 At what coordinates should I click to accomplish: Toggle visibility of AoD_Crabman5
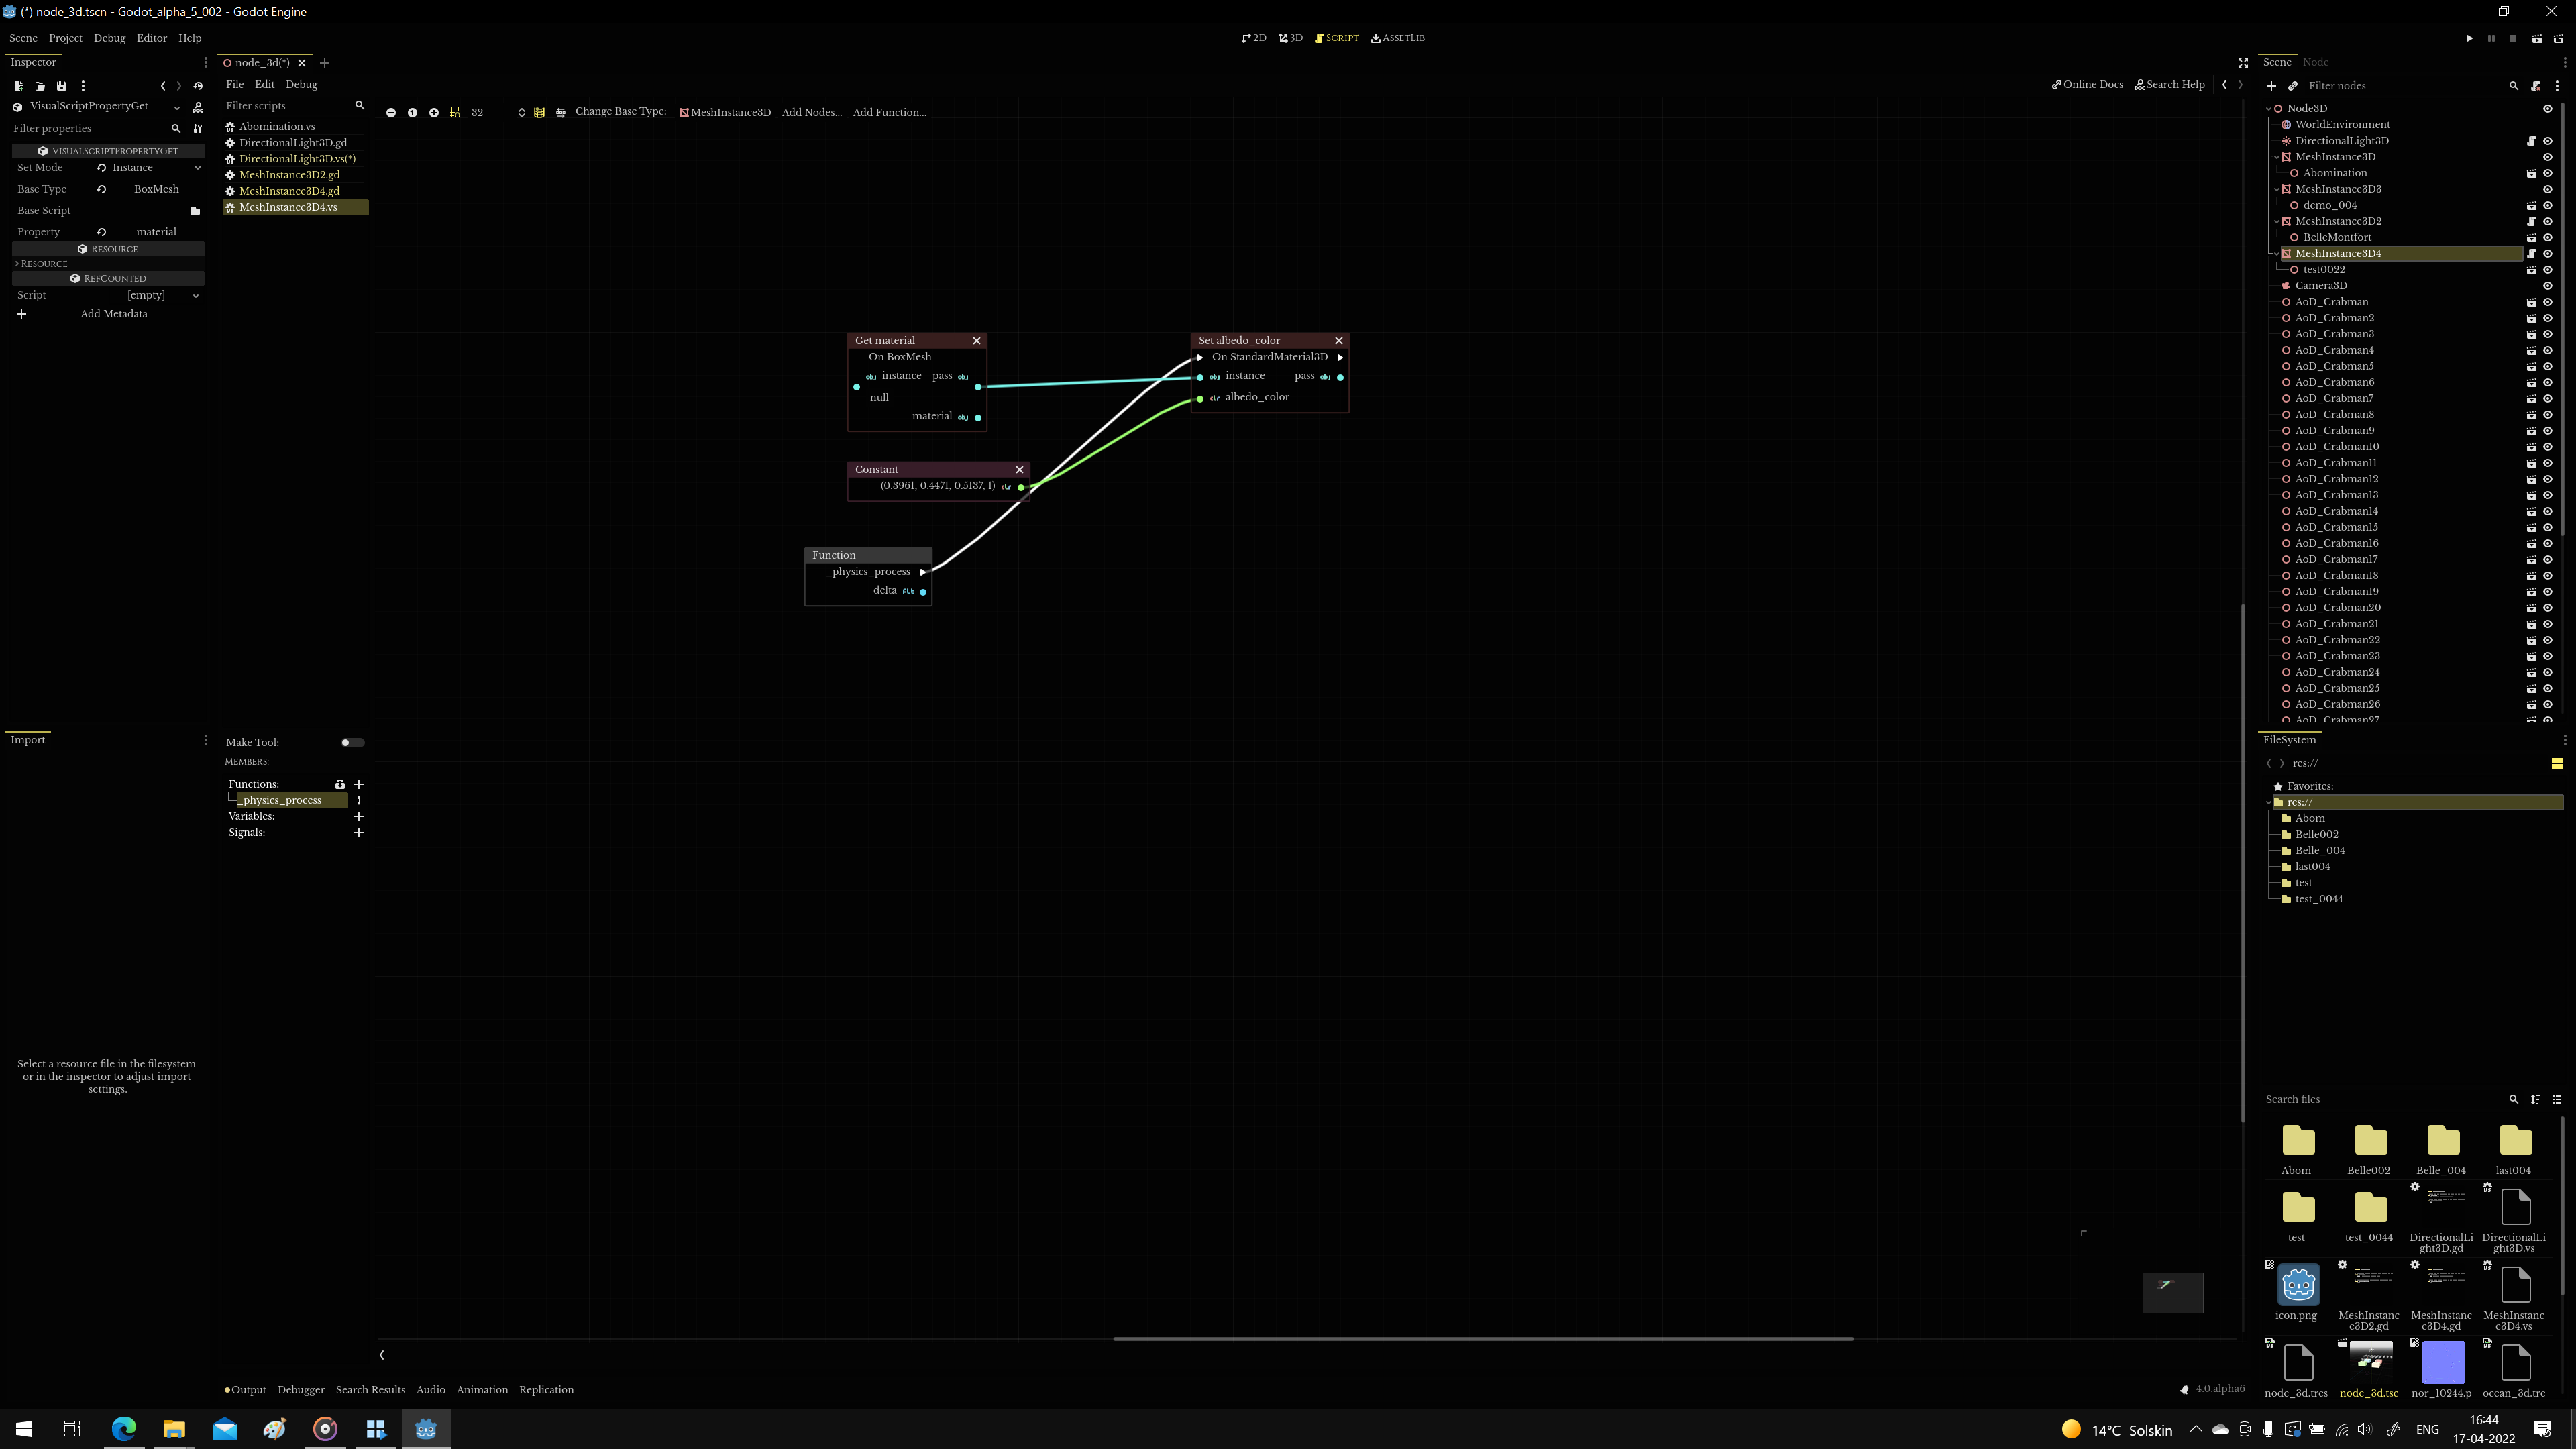click(x=2547, y=366)
